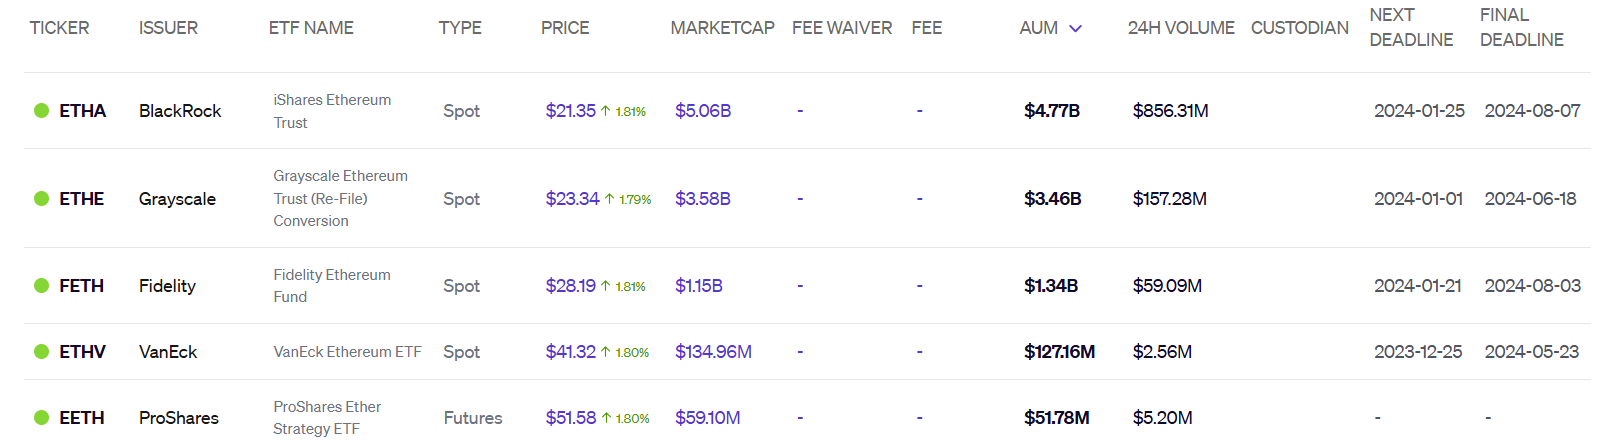Click the FINAL DEADLINE column header
The image size is (1622, 445).
coord(1522,28)
